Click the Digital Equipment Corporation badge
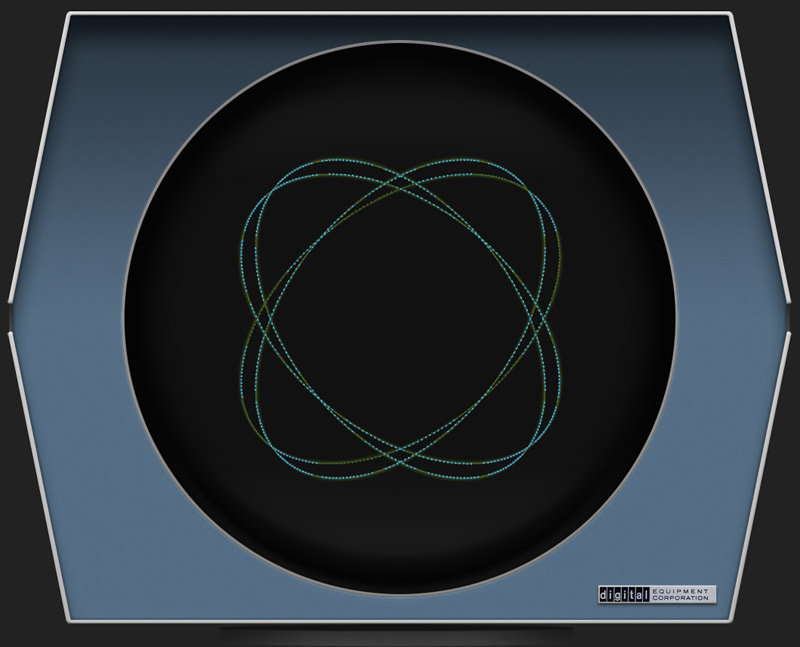This screenshot has width=800, height=647. (657, 594)
